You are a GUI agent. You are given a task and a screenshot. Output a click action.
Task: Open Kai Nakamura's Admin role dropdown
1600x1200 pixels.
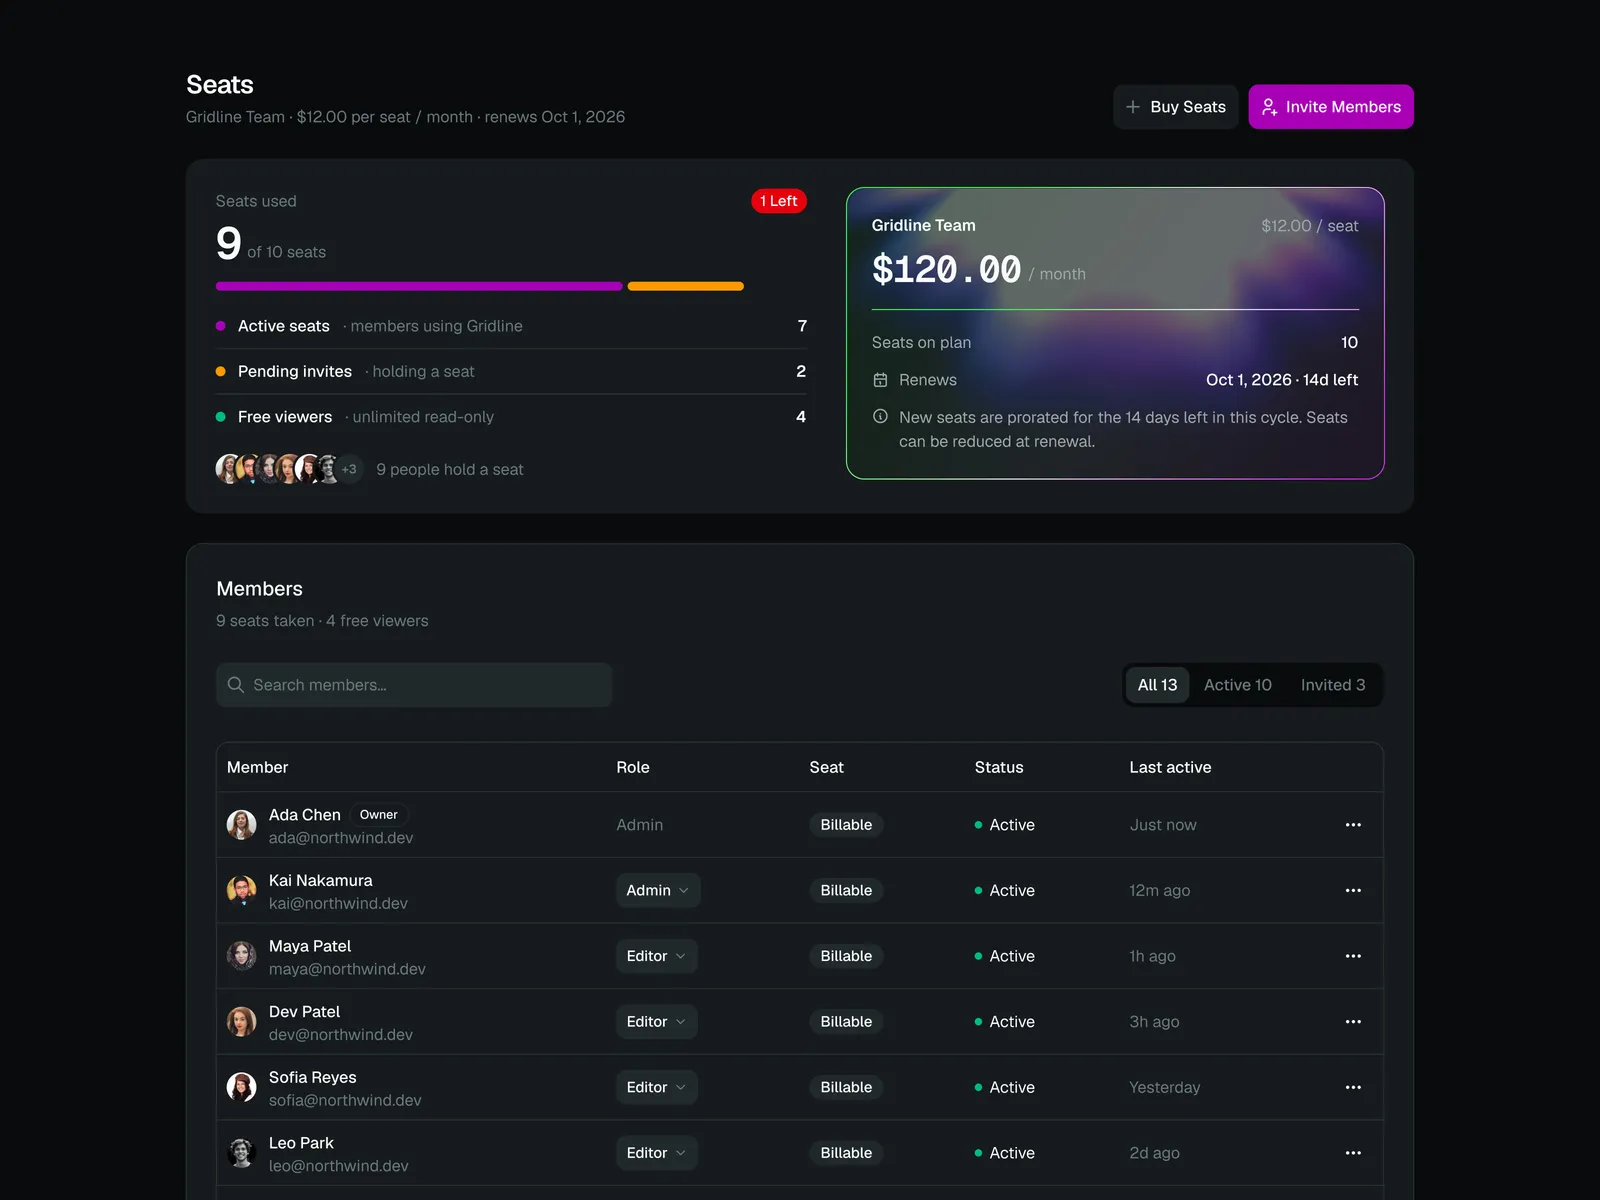[658, 890]
